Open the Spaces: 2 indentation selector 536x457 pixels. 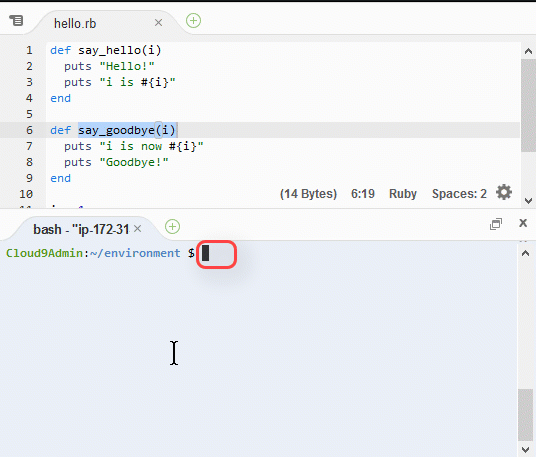point(459,194)
